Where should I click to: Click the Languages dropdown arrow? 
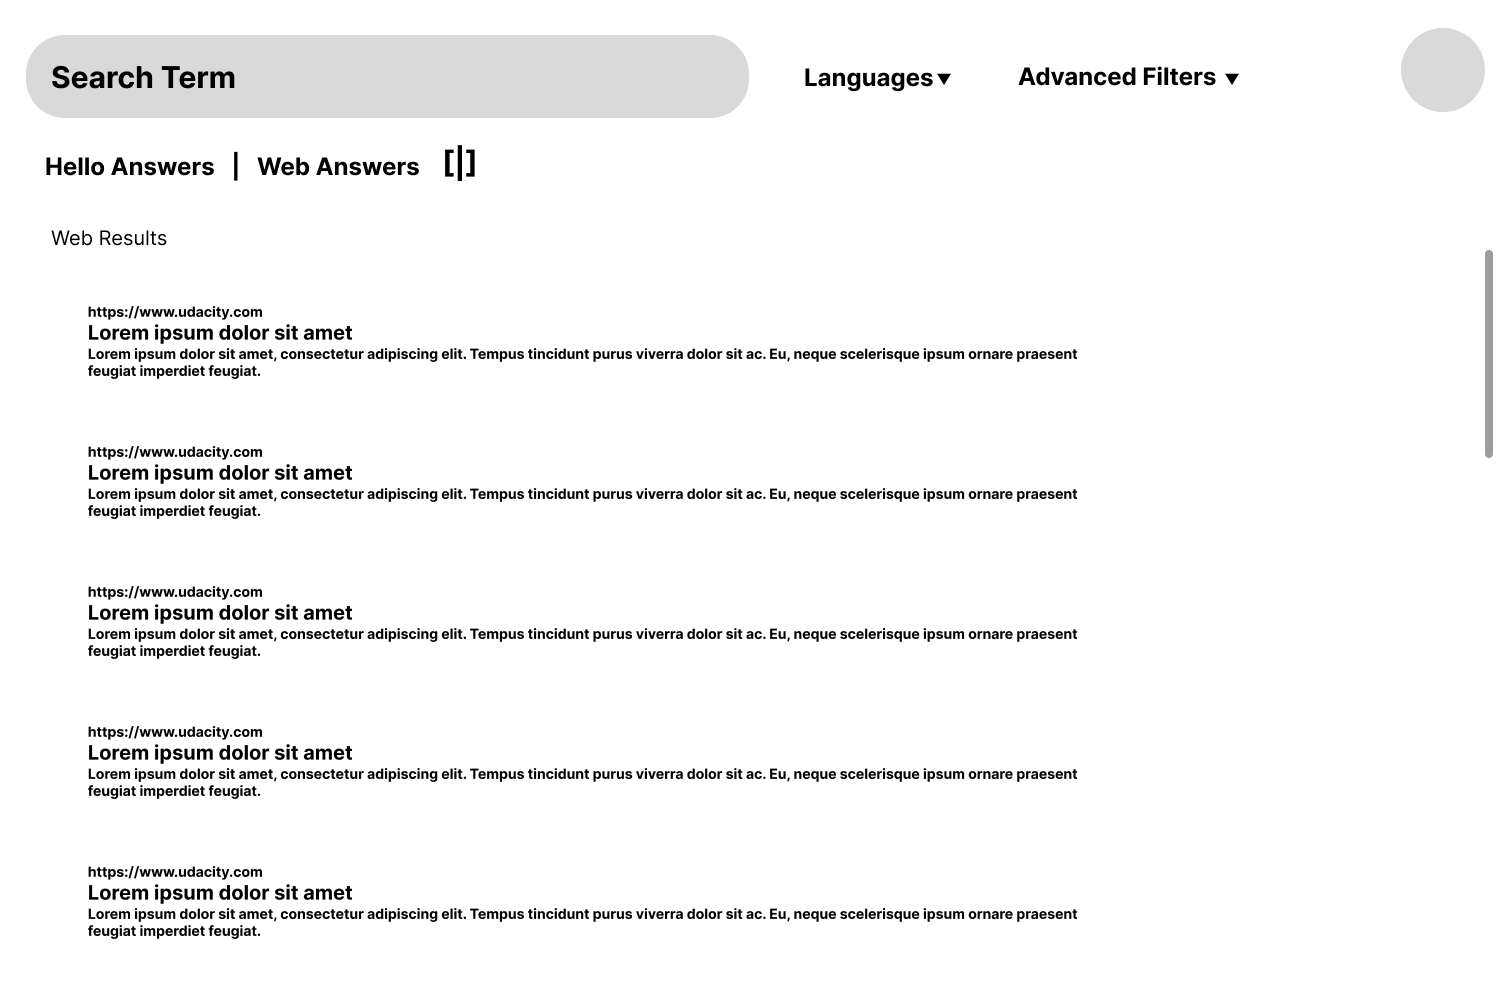[x=944, y=79]
